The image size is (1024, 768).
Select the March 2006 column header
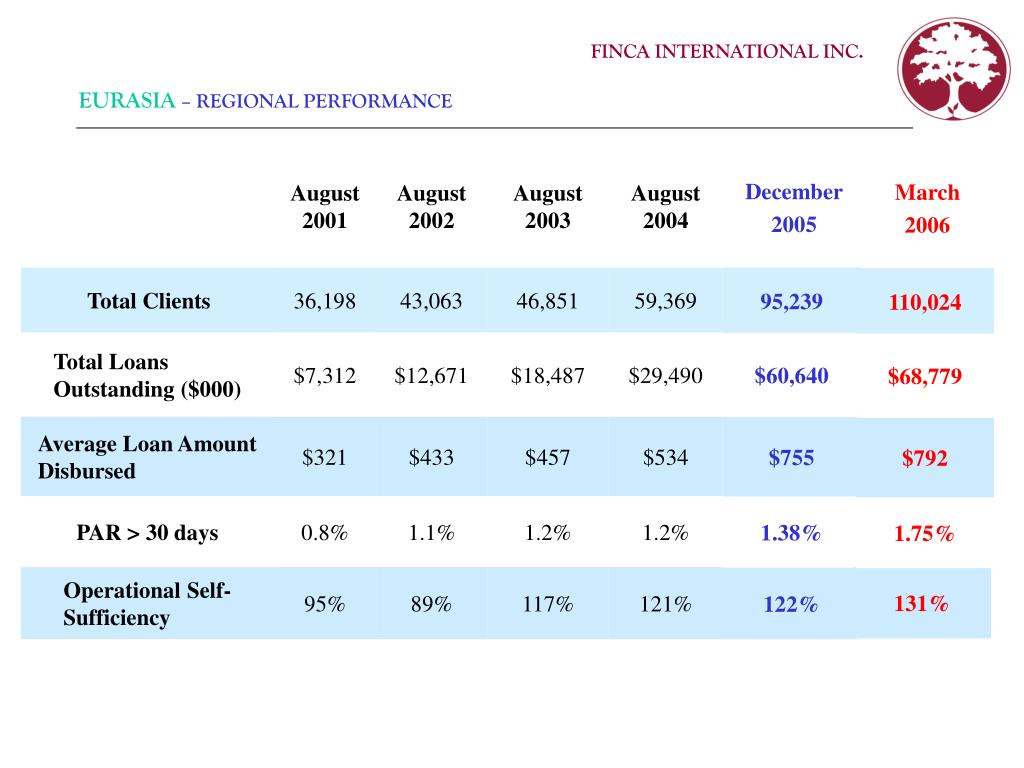[x=926, y=208]
